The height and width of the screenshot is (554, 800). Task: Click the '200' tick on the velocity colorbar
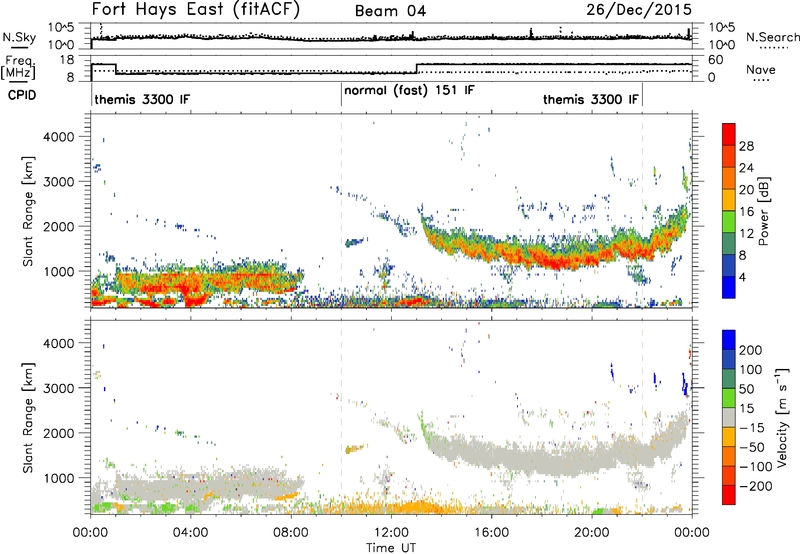coord(751,350)
